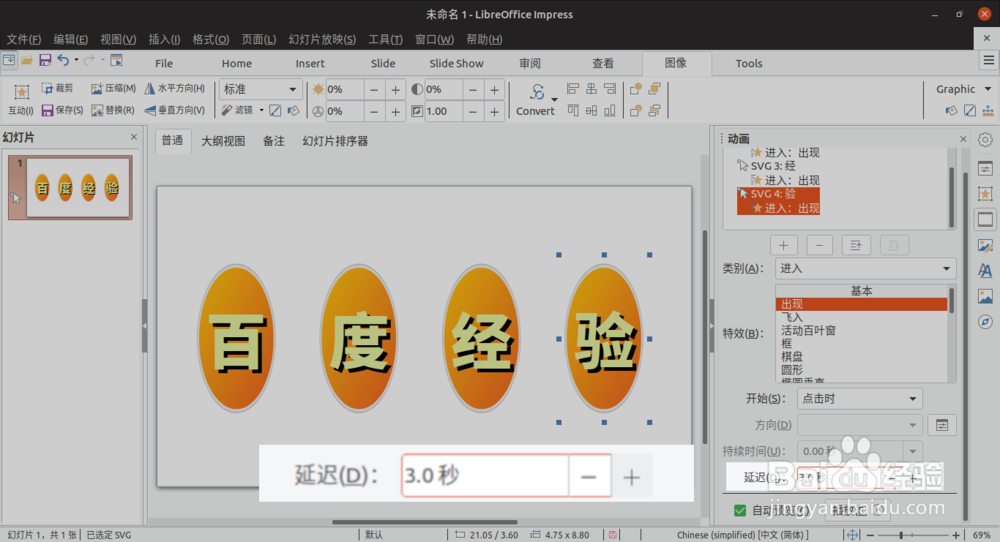
Task: Click the align center horizontally icon
Action: (x=591, y=89)
